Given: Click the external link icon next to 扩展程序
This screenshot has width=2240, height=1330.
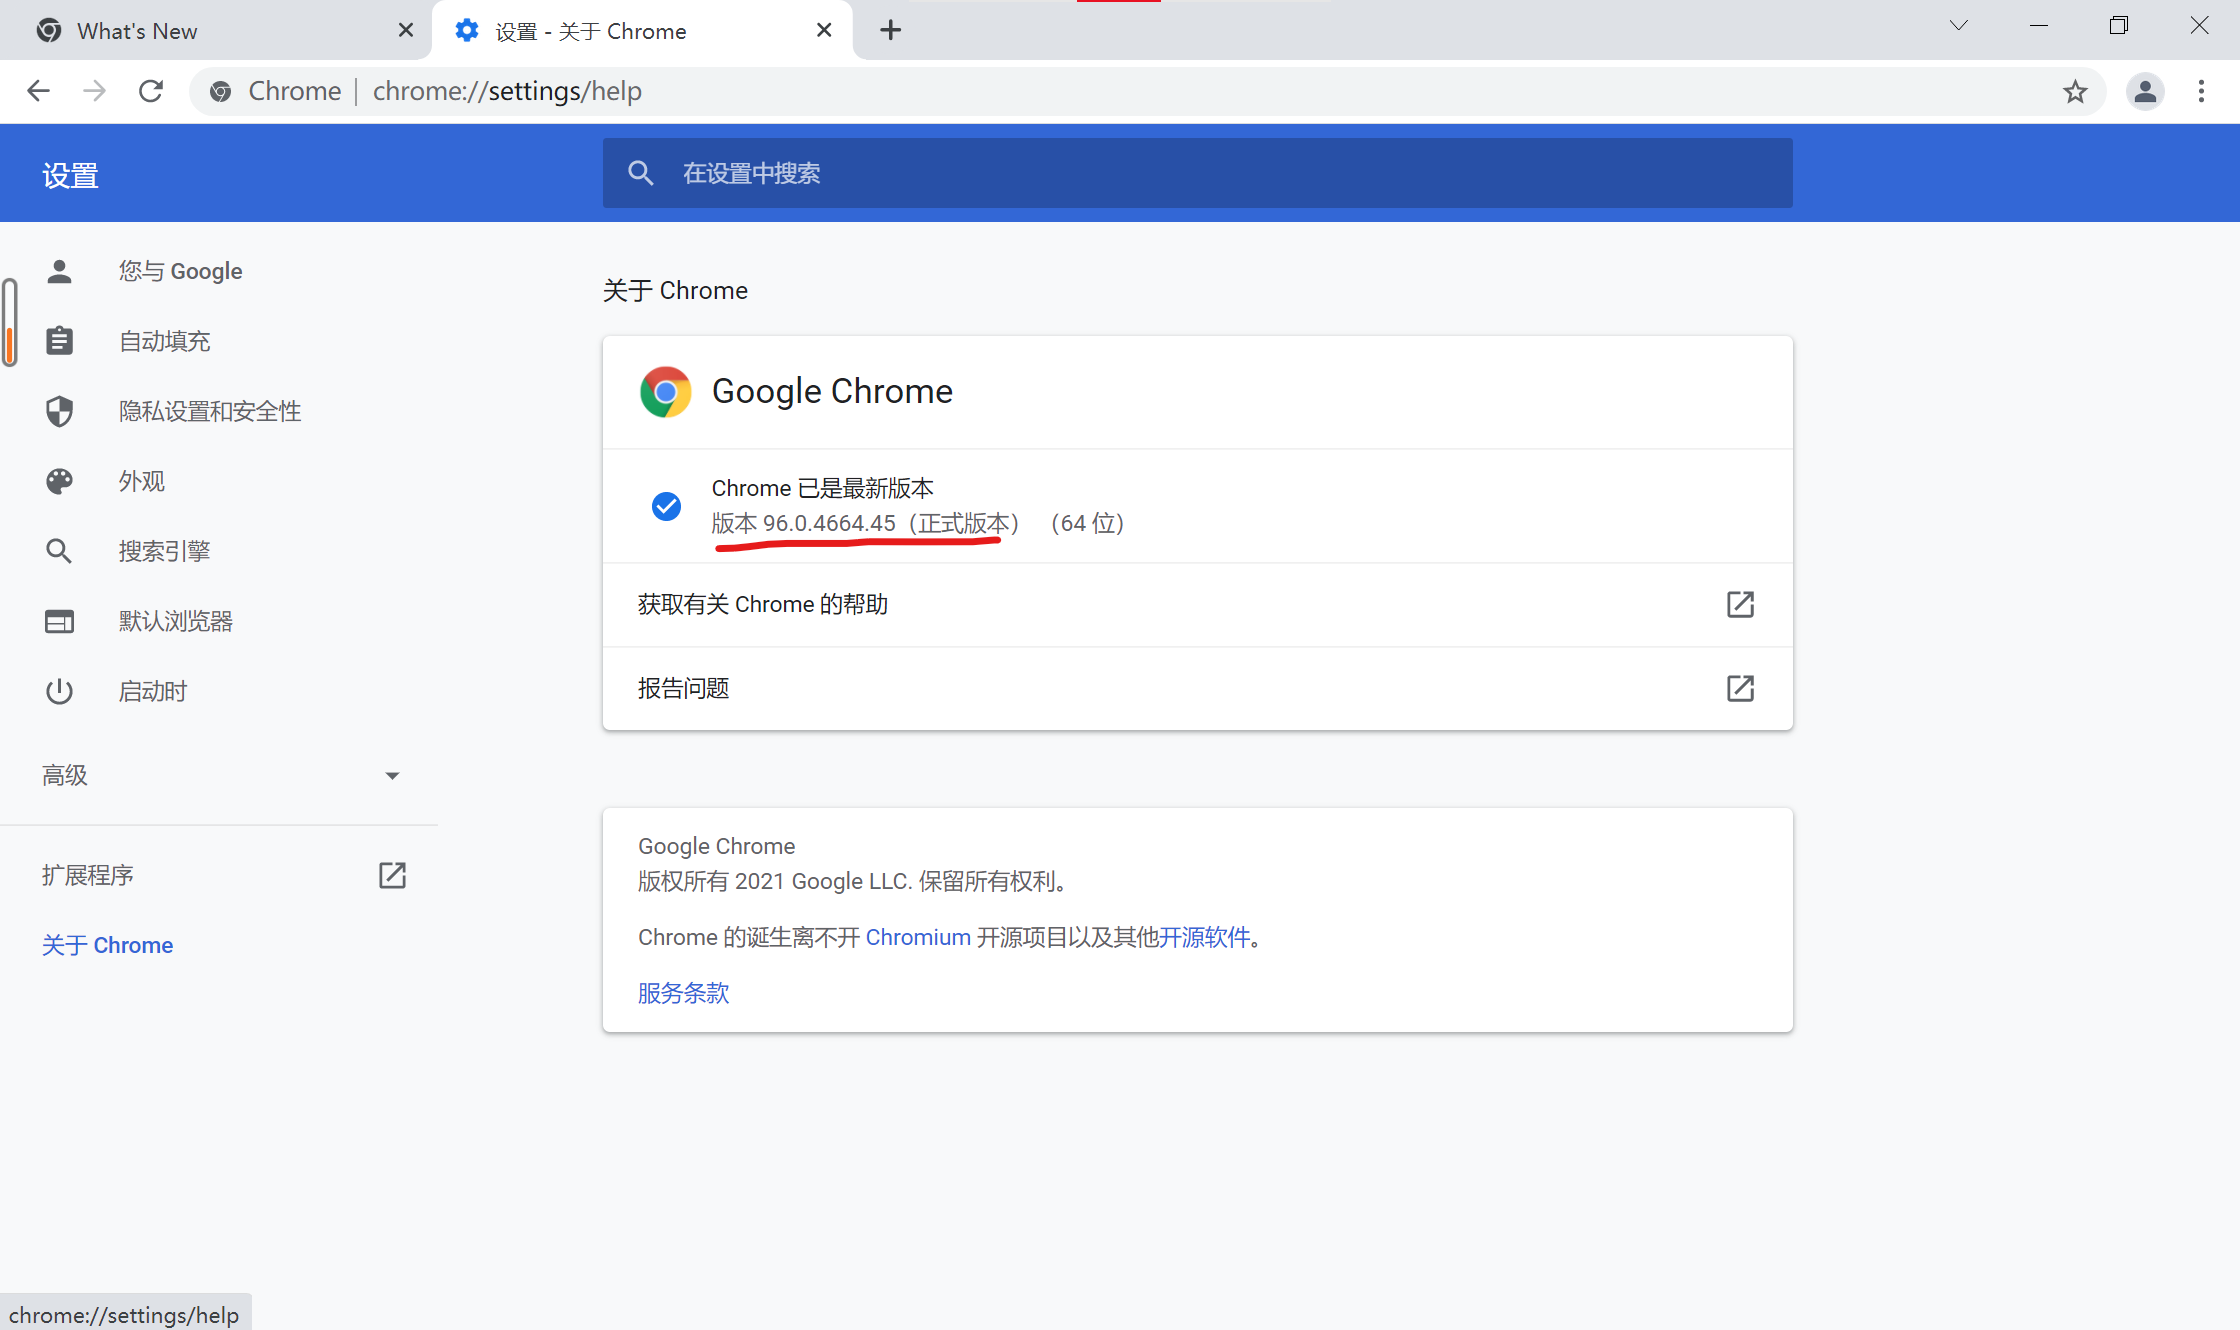Looking at the screenshot, I should click(392, 875).
